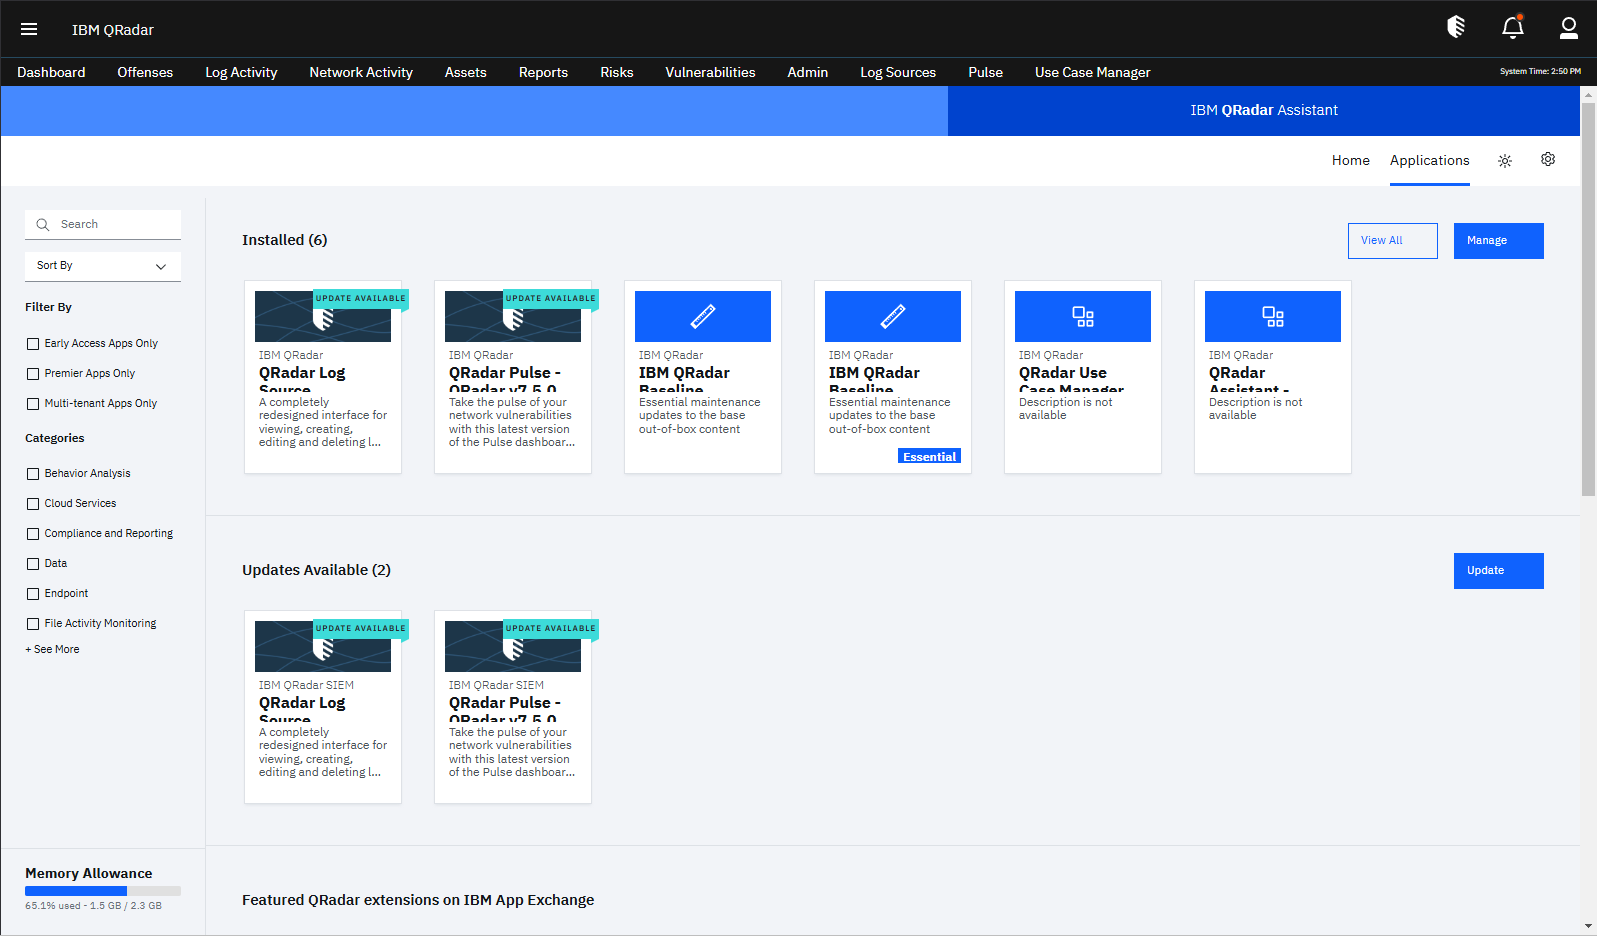Open the Log Sources tab
Screen dimensions: 1597x936
pyautogui.click(x=898, y=72)
